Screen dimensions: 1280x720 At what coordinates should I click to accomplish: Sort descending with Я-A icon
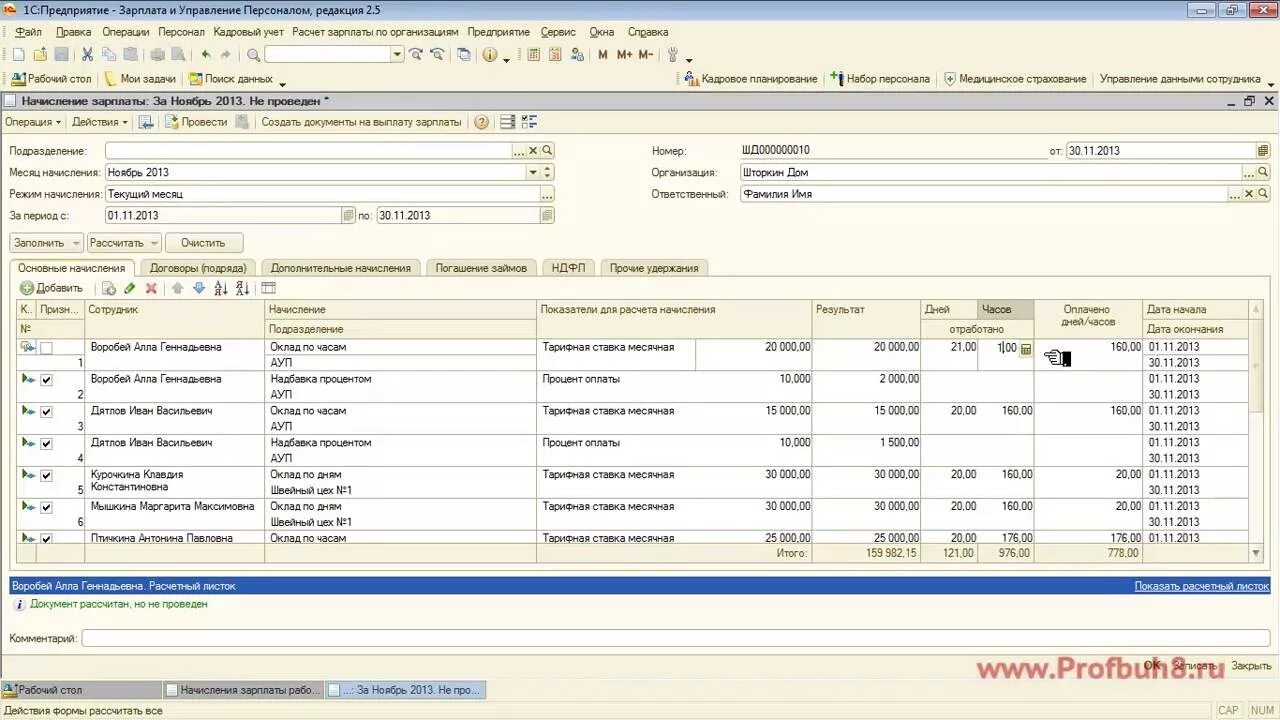(x=243, y=288)
